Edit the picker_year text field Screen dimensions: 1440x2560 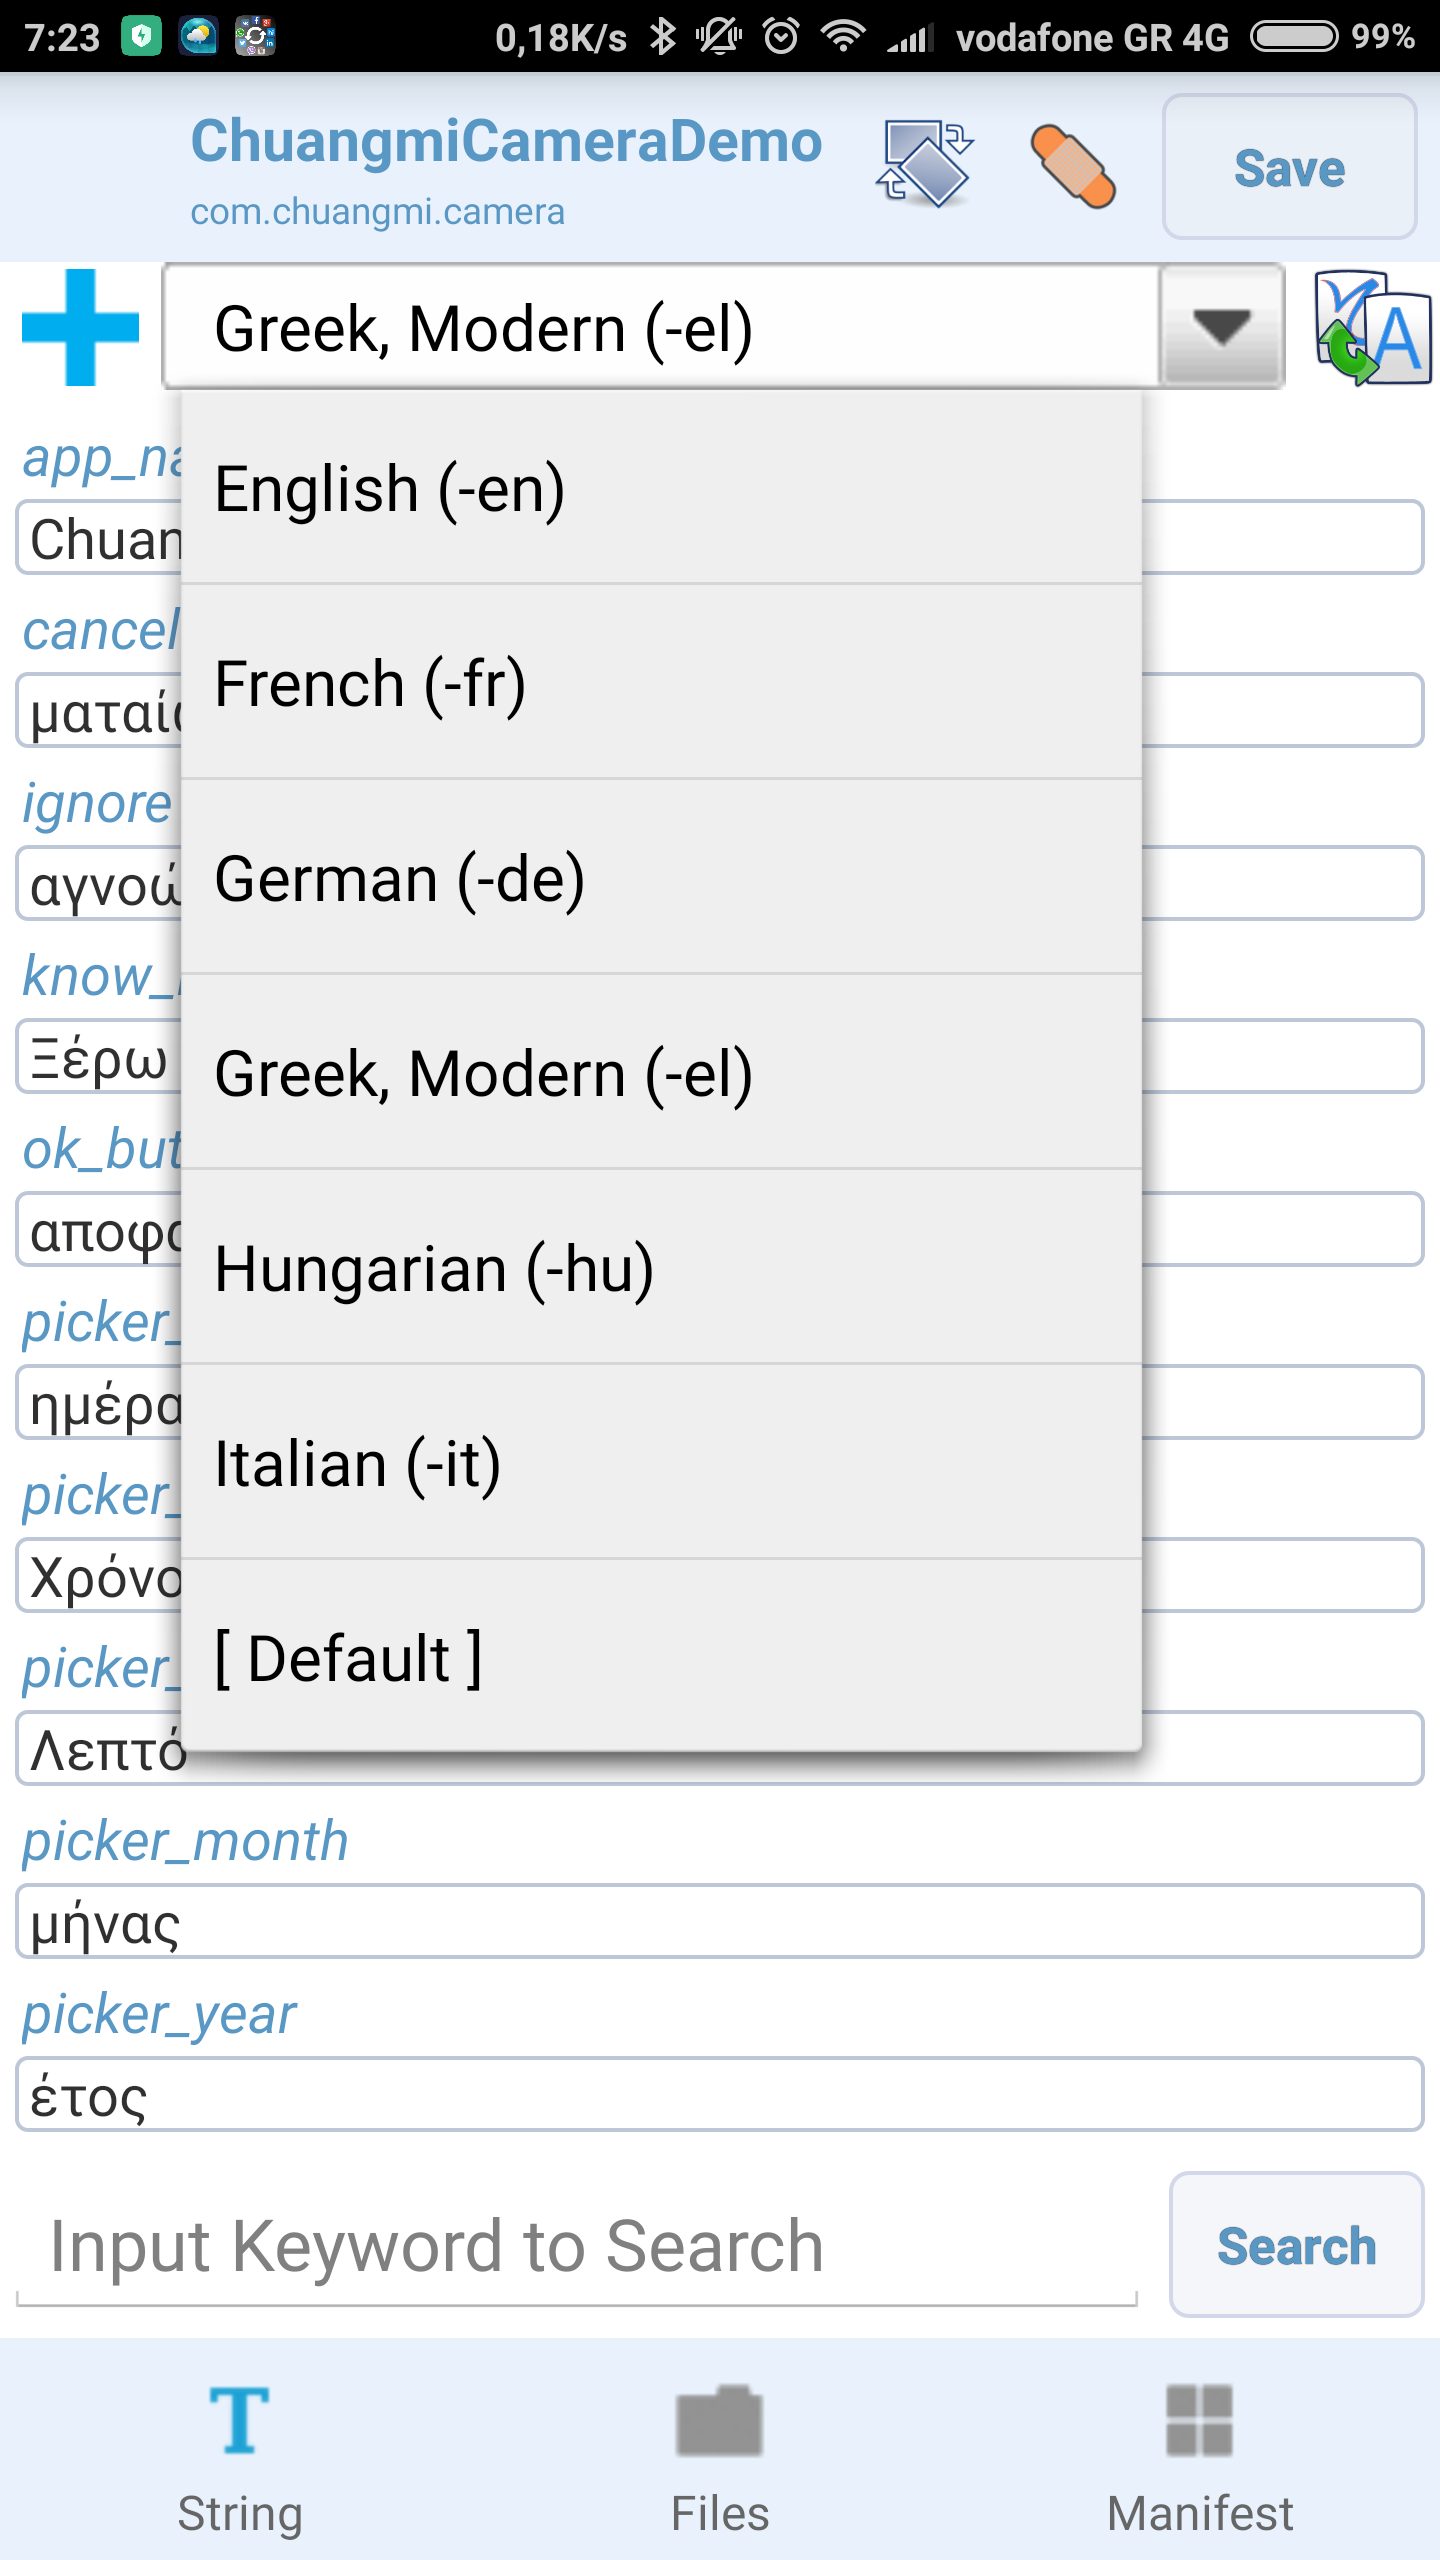pos(720,2095)
